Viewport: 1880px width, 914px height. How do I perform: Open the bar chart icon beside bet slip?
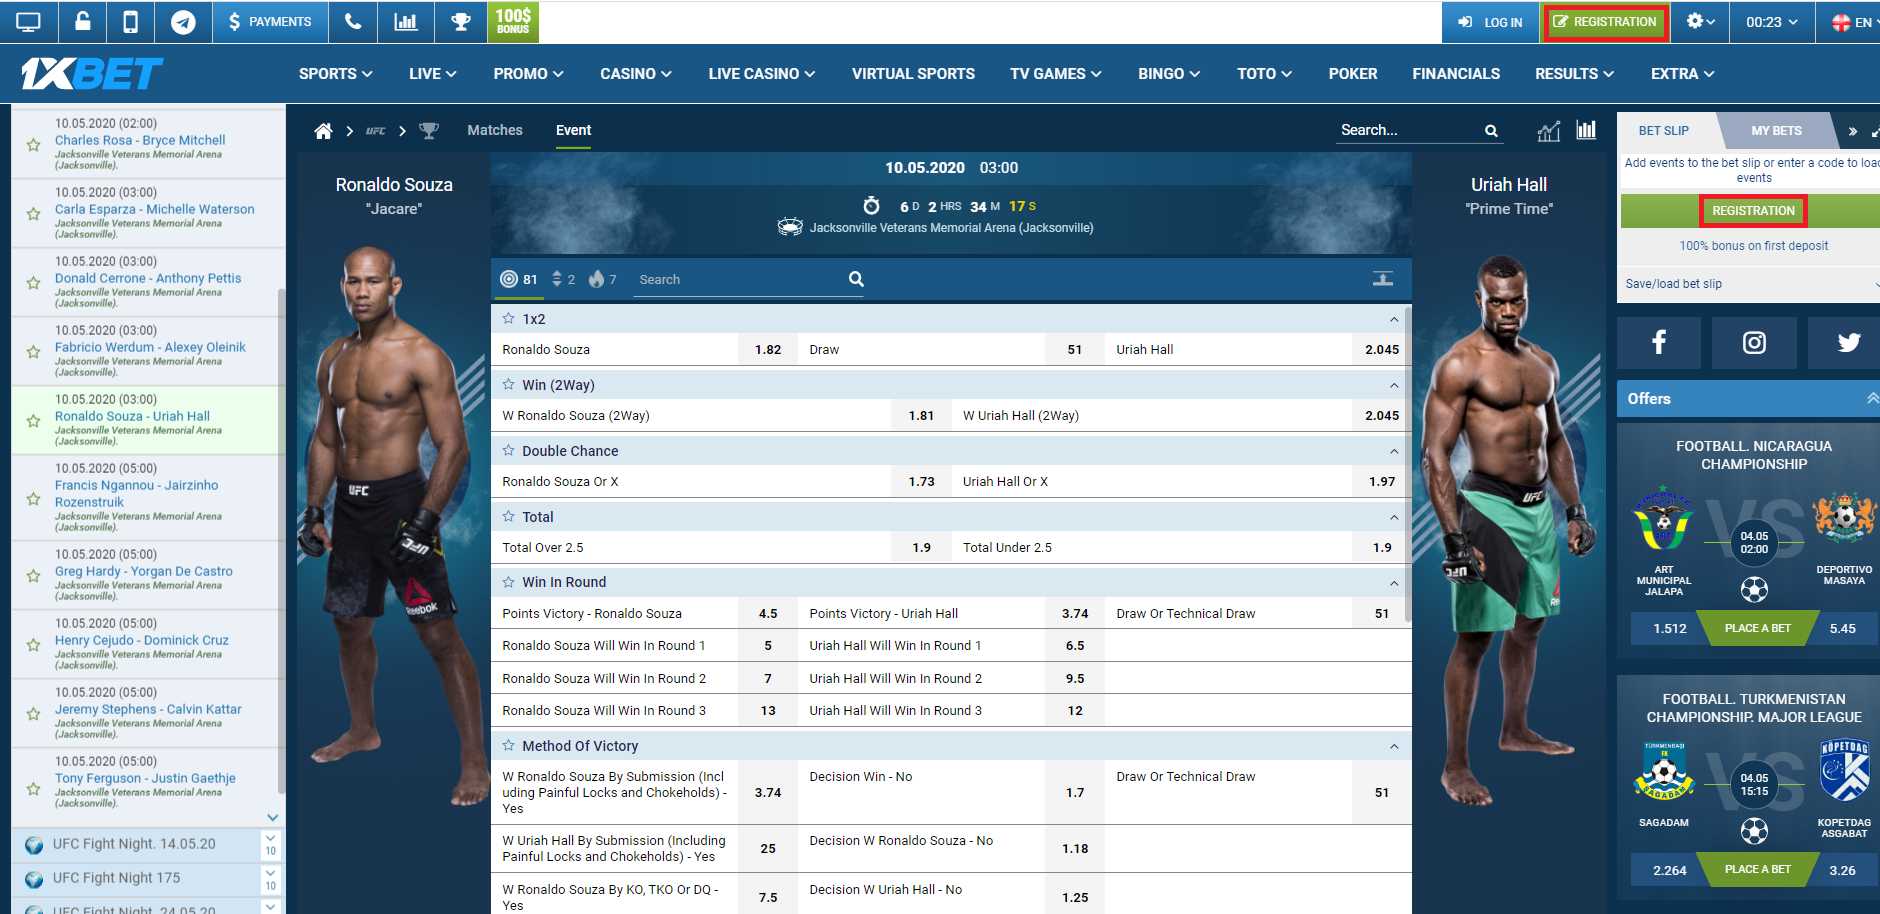(x=1587, y=130)
